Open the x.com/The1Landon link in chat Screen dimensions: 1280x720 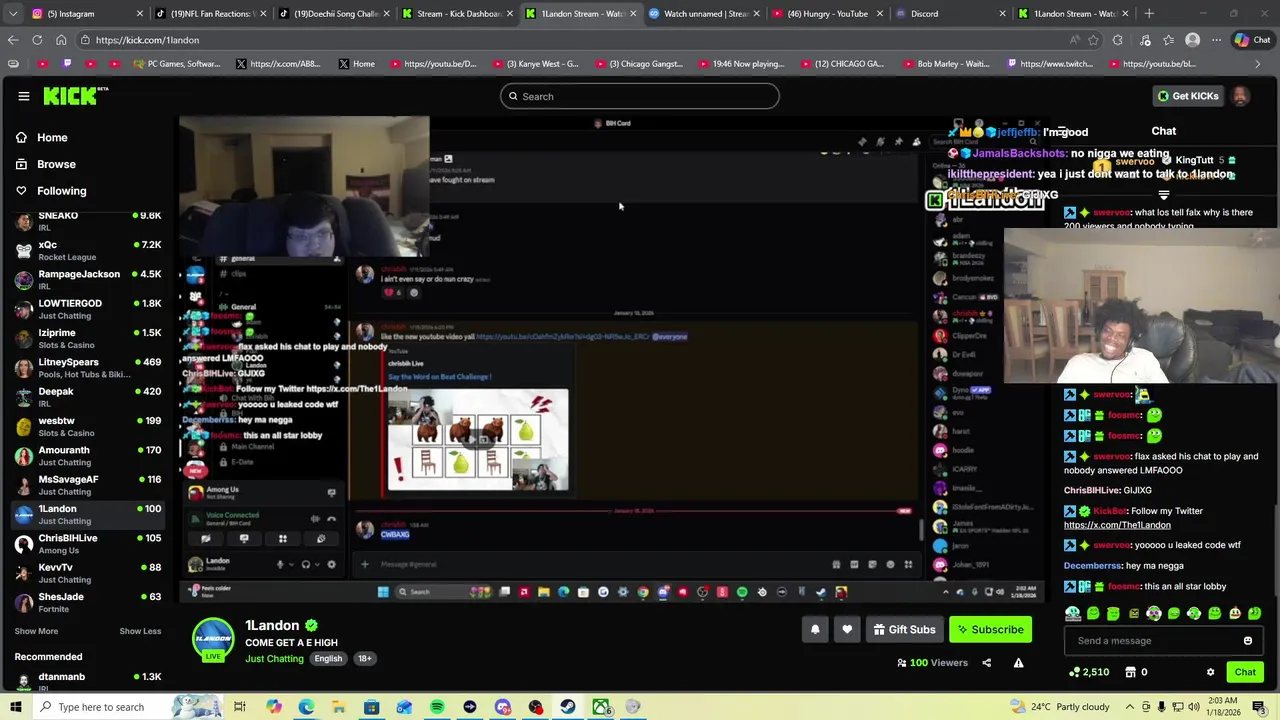[x=1117, y=525]
